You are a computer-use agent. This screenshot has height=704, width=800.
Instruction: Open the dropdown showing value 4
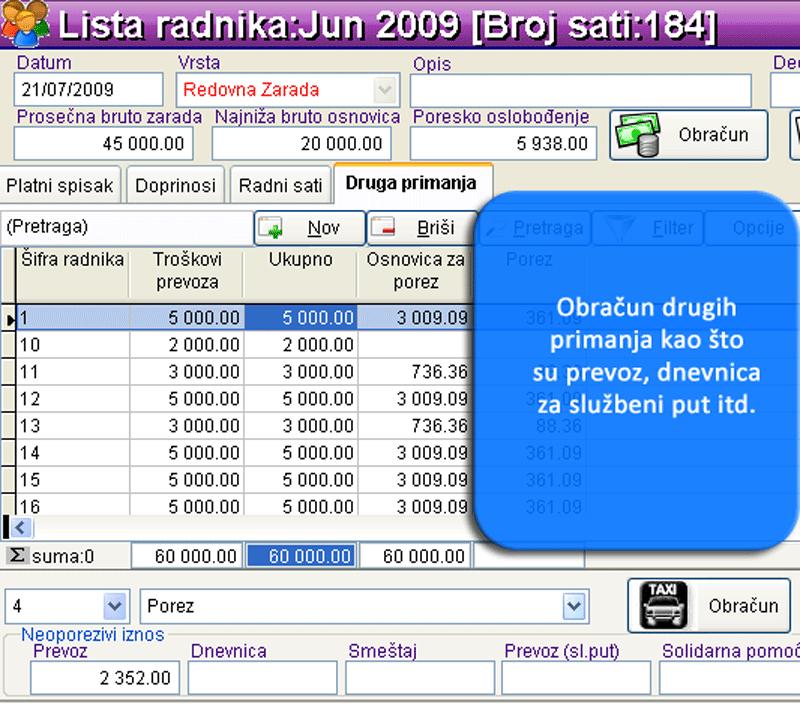tap(114, 606)
